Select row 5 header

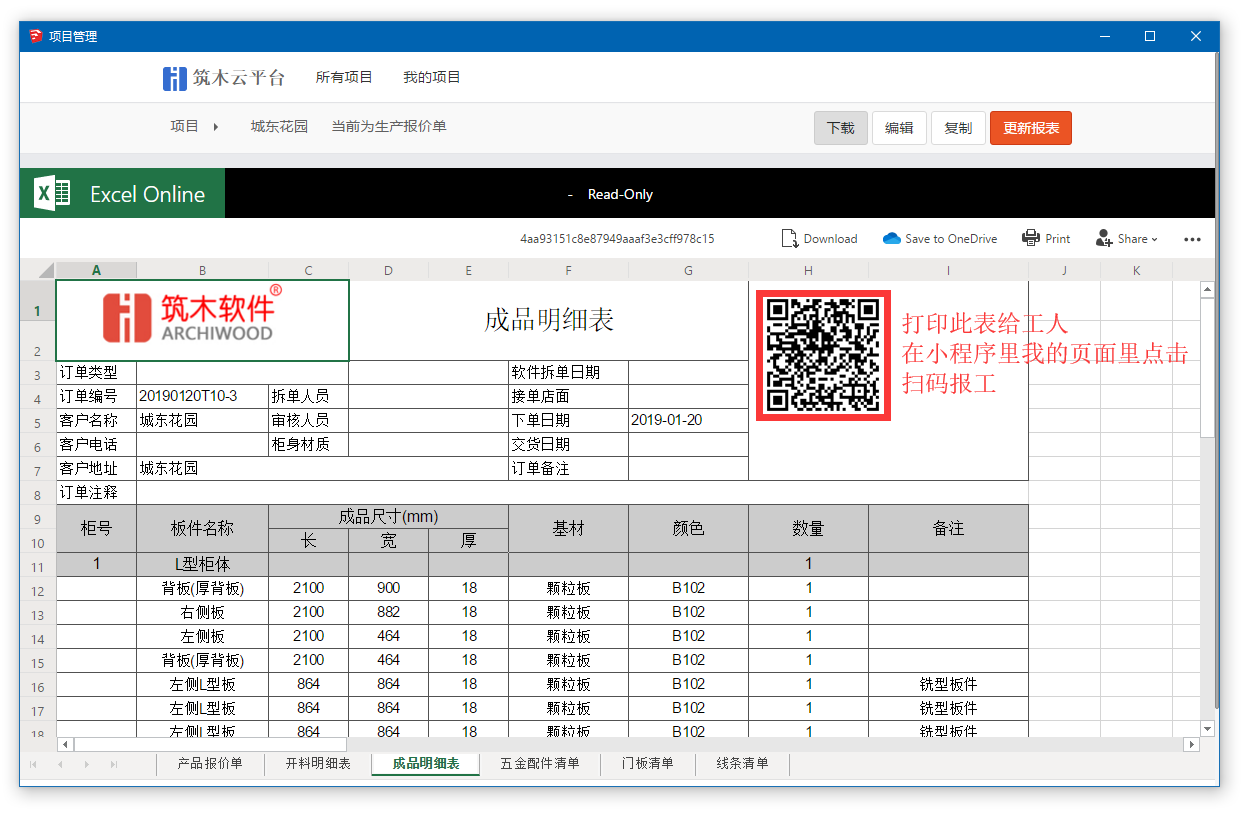pyautogui.click(x=38, y=421)
